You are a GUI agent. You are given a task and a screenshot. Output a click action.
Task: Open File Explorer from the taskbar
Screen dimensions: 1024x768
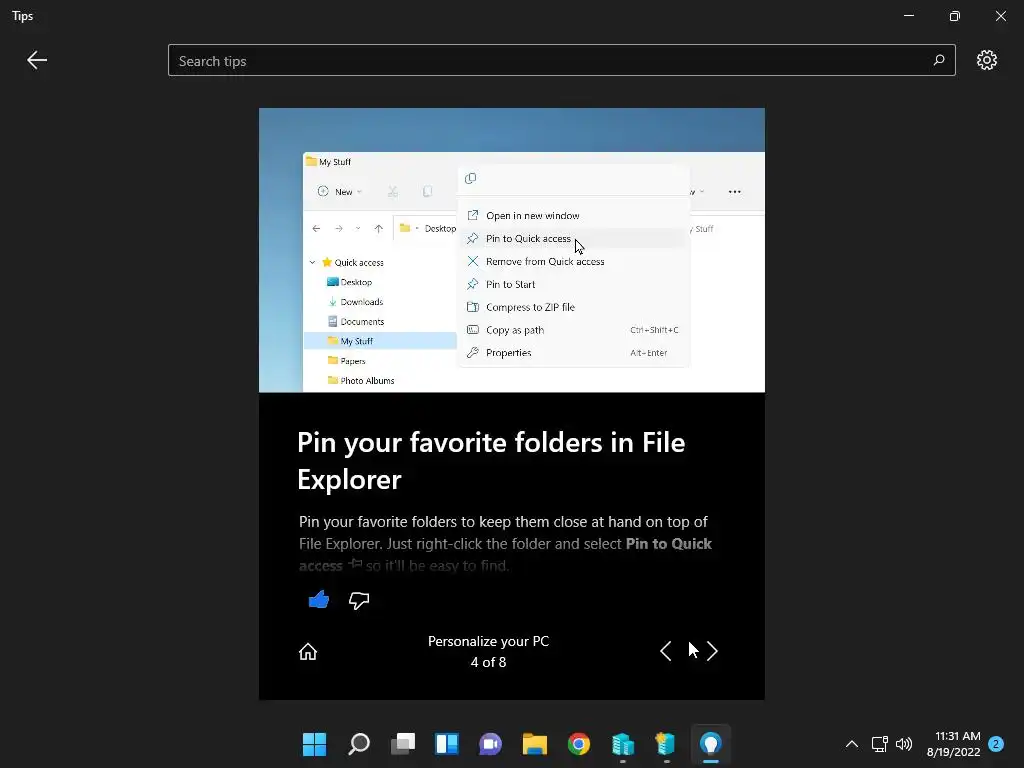pos(534,744)
